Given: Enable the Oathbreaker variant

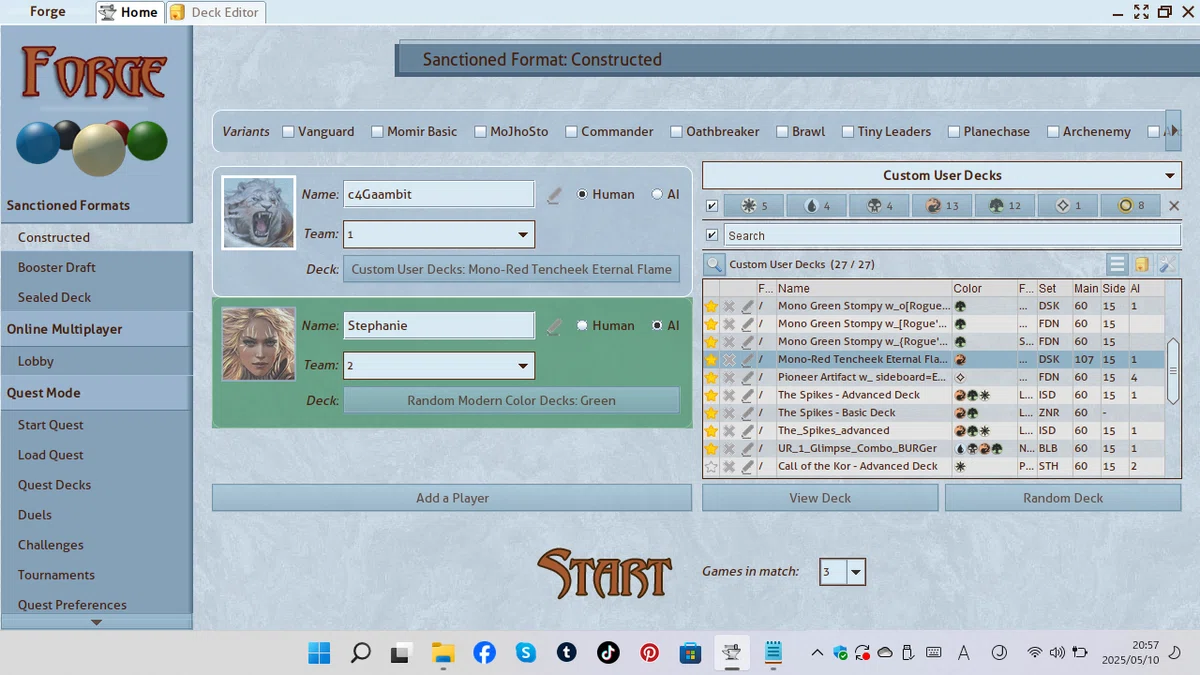Looking at the screenshot, I should pyautogui.click(x=677, y=131).
